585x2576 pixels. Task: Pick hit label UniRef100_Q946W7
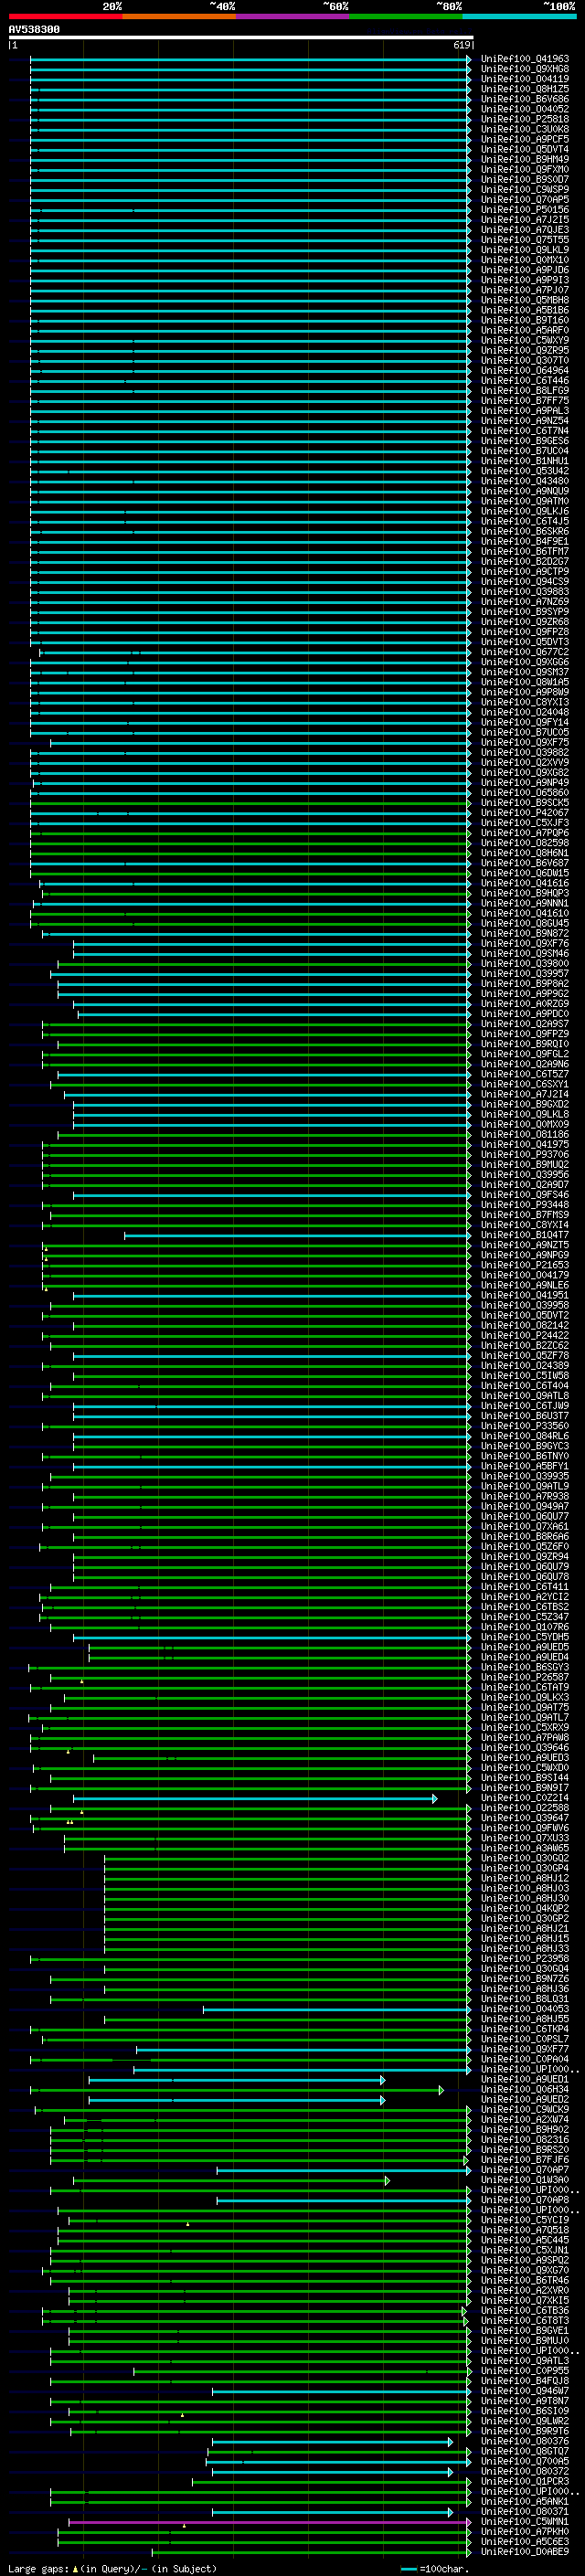(525, 2391)
